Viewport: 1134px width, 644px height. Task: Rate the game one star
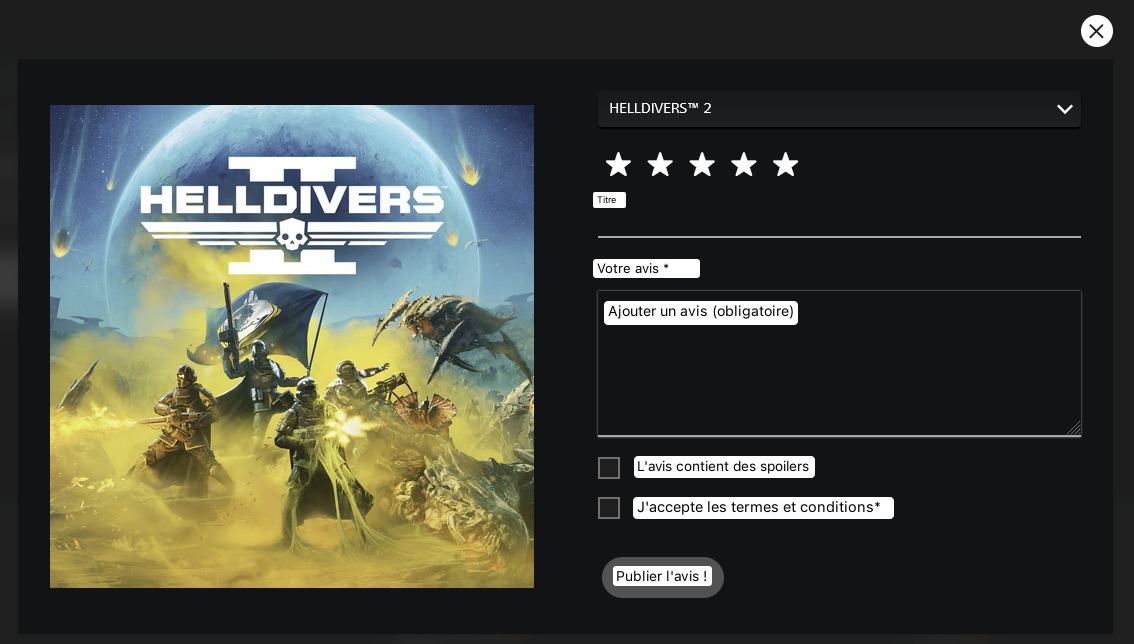618,165
